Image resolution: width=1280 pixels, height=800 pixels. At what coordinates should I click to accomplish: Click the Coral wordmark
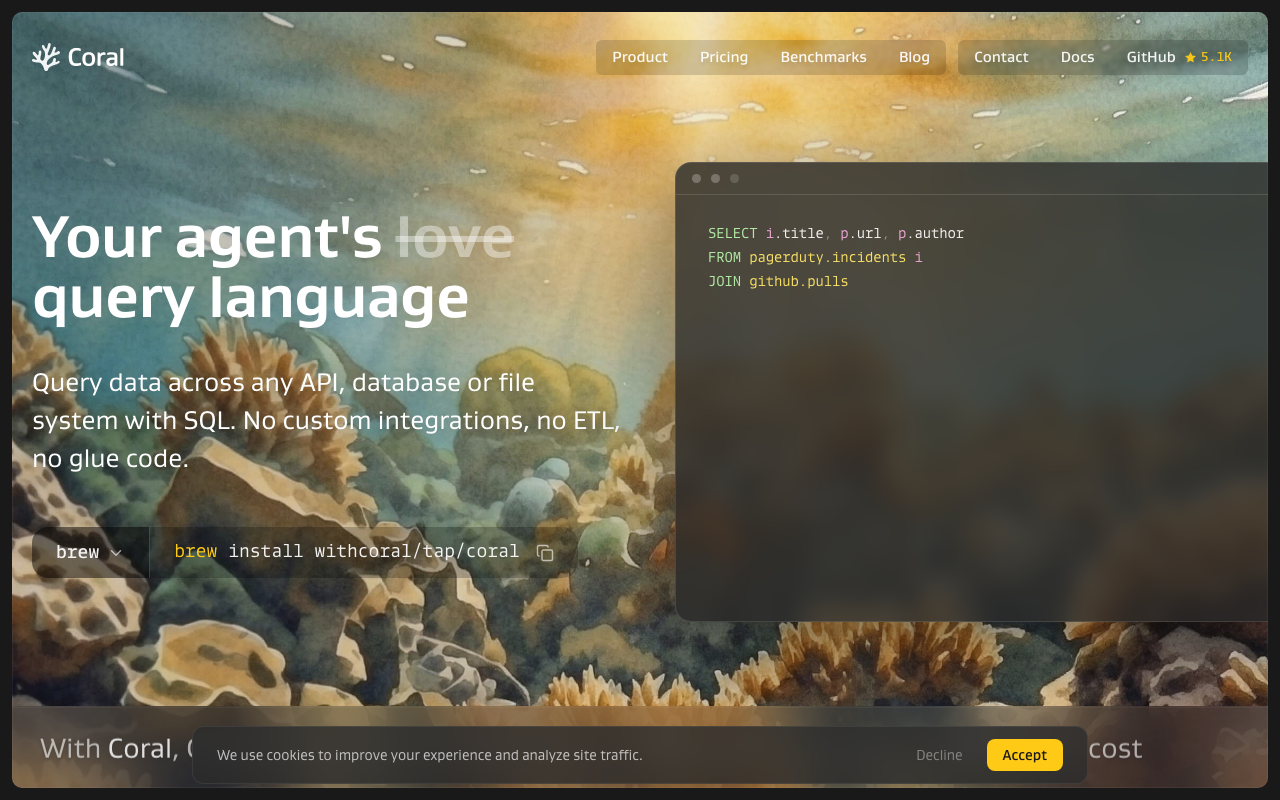click(96, 57)
